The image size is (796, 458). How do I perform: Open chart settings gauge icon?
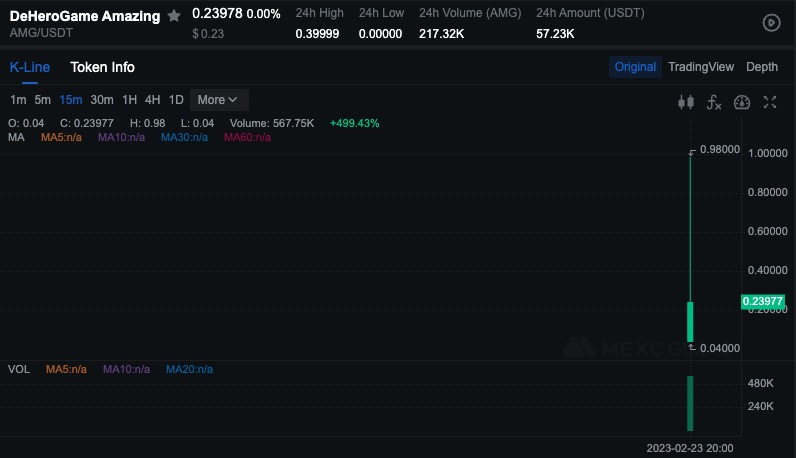coord(742,103)
